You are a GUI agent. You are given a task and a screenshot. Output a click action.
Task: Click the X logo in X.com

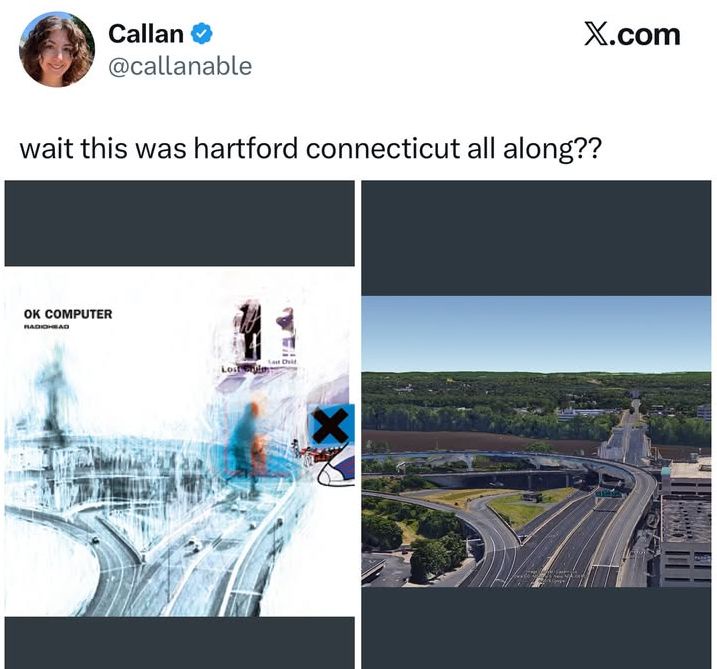click(x=595, y=35)
